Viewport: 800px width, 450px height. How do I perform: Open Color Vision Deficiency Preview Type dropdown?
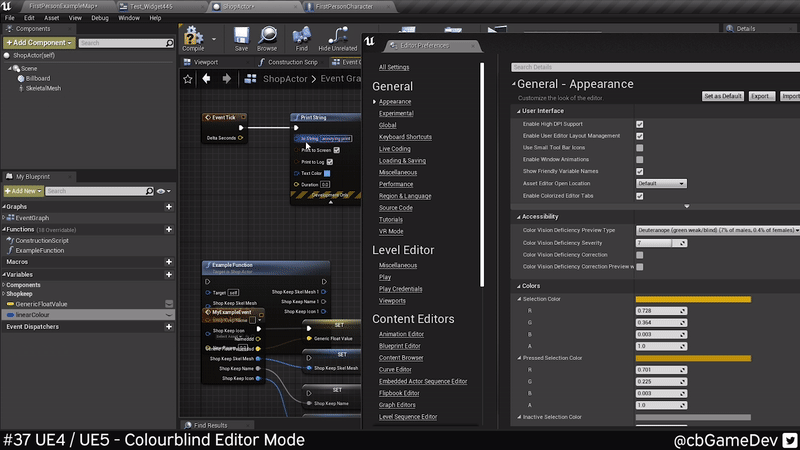click(718, 230)
